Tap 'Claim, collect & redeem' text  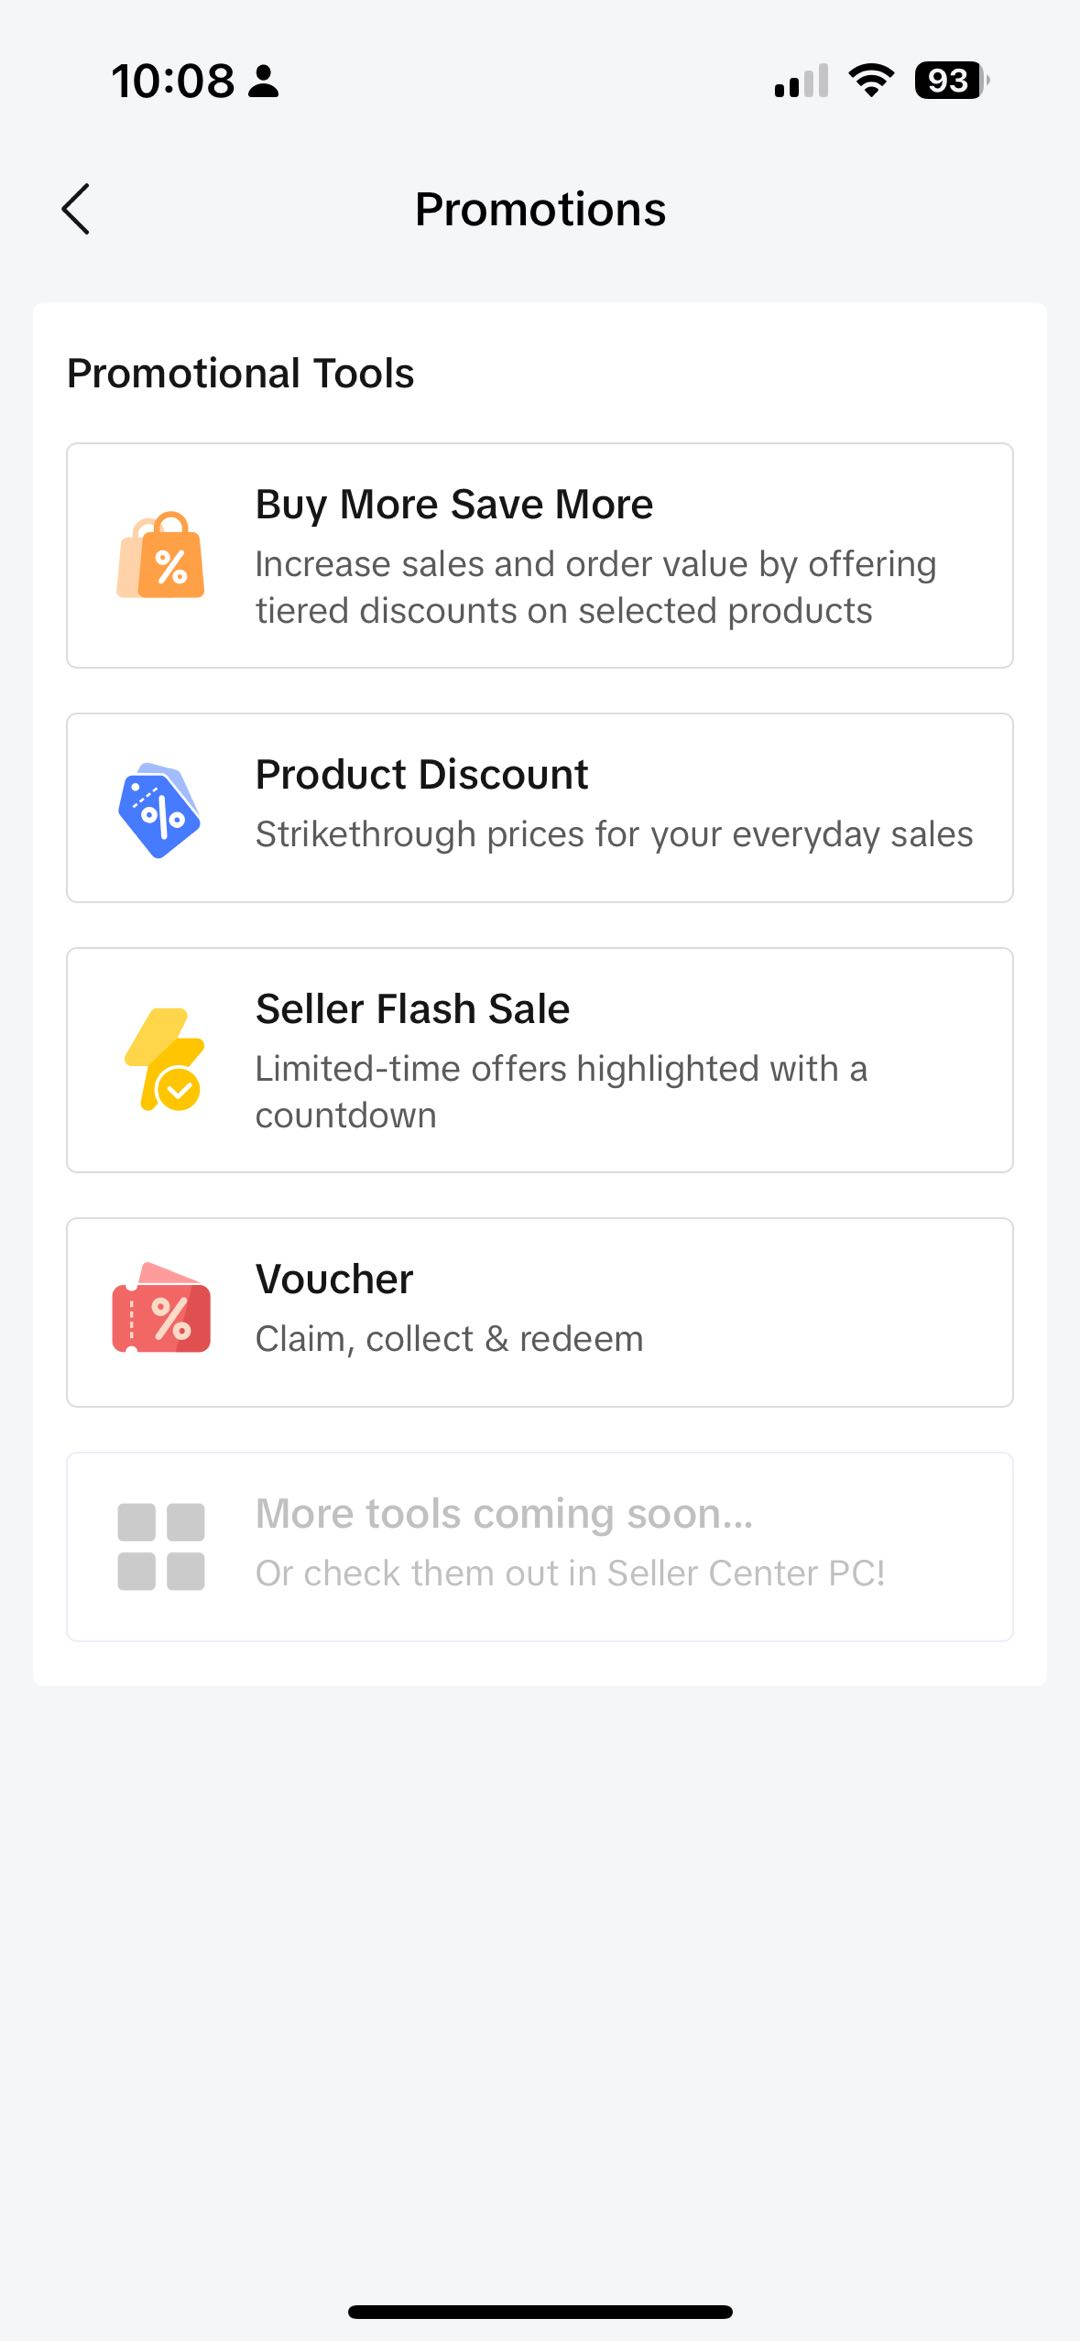point(449,1339)
